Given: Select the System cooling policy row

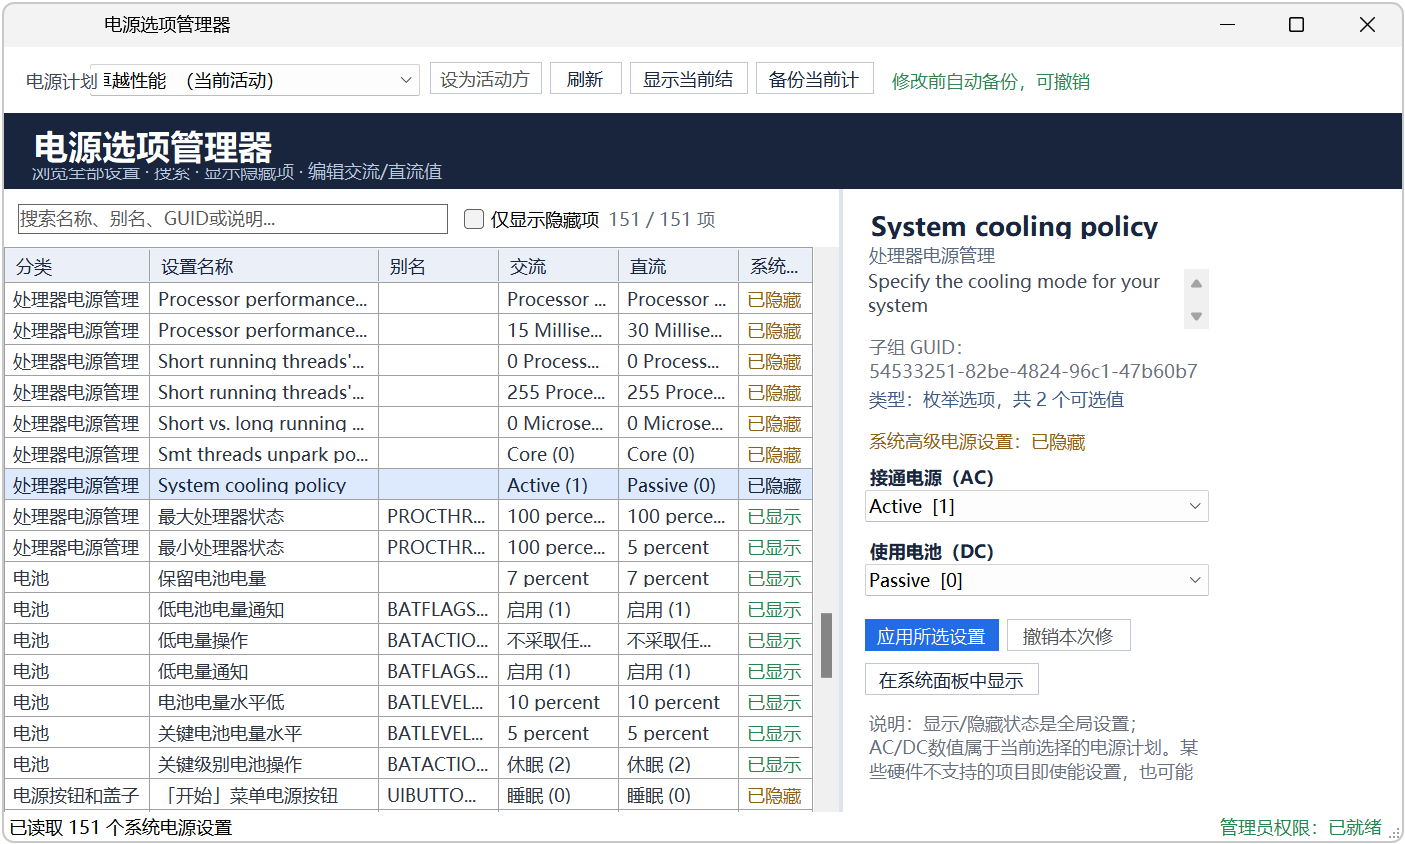Looking at the screenshot, I should 408,485.
